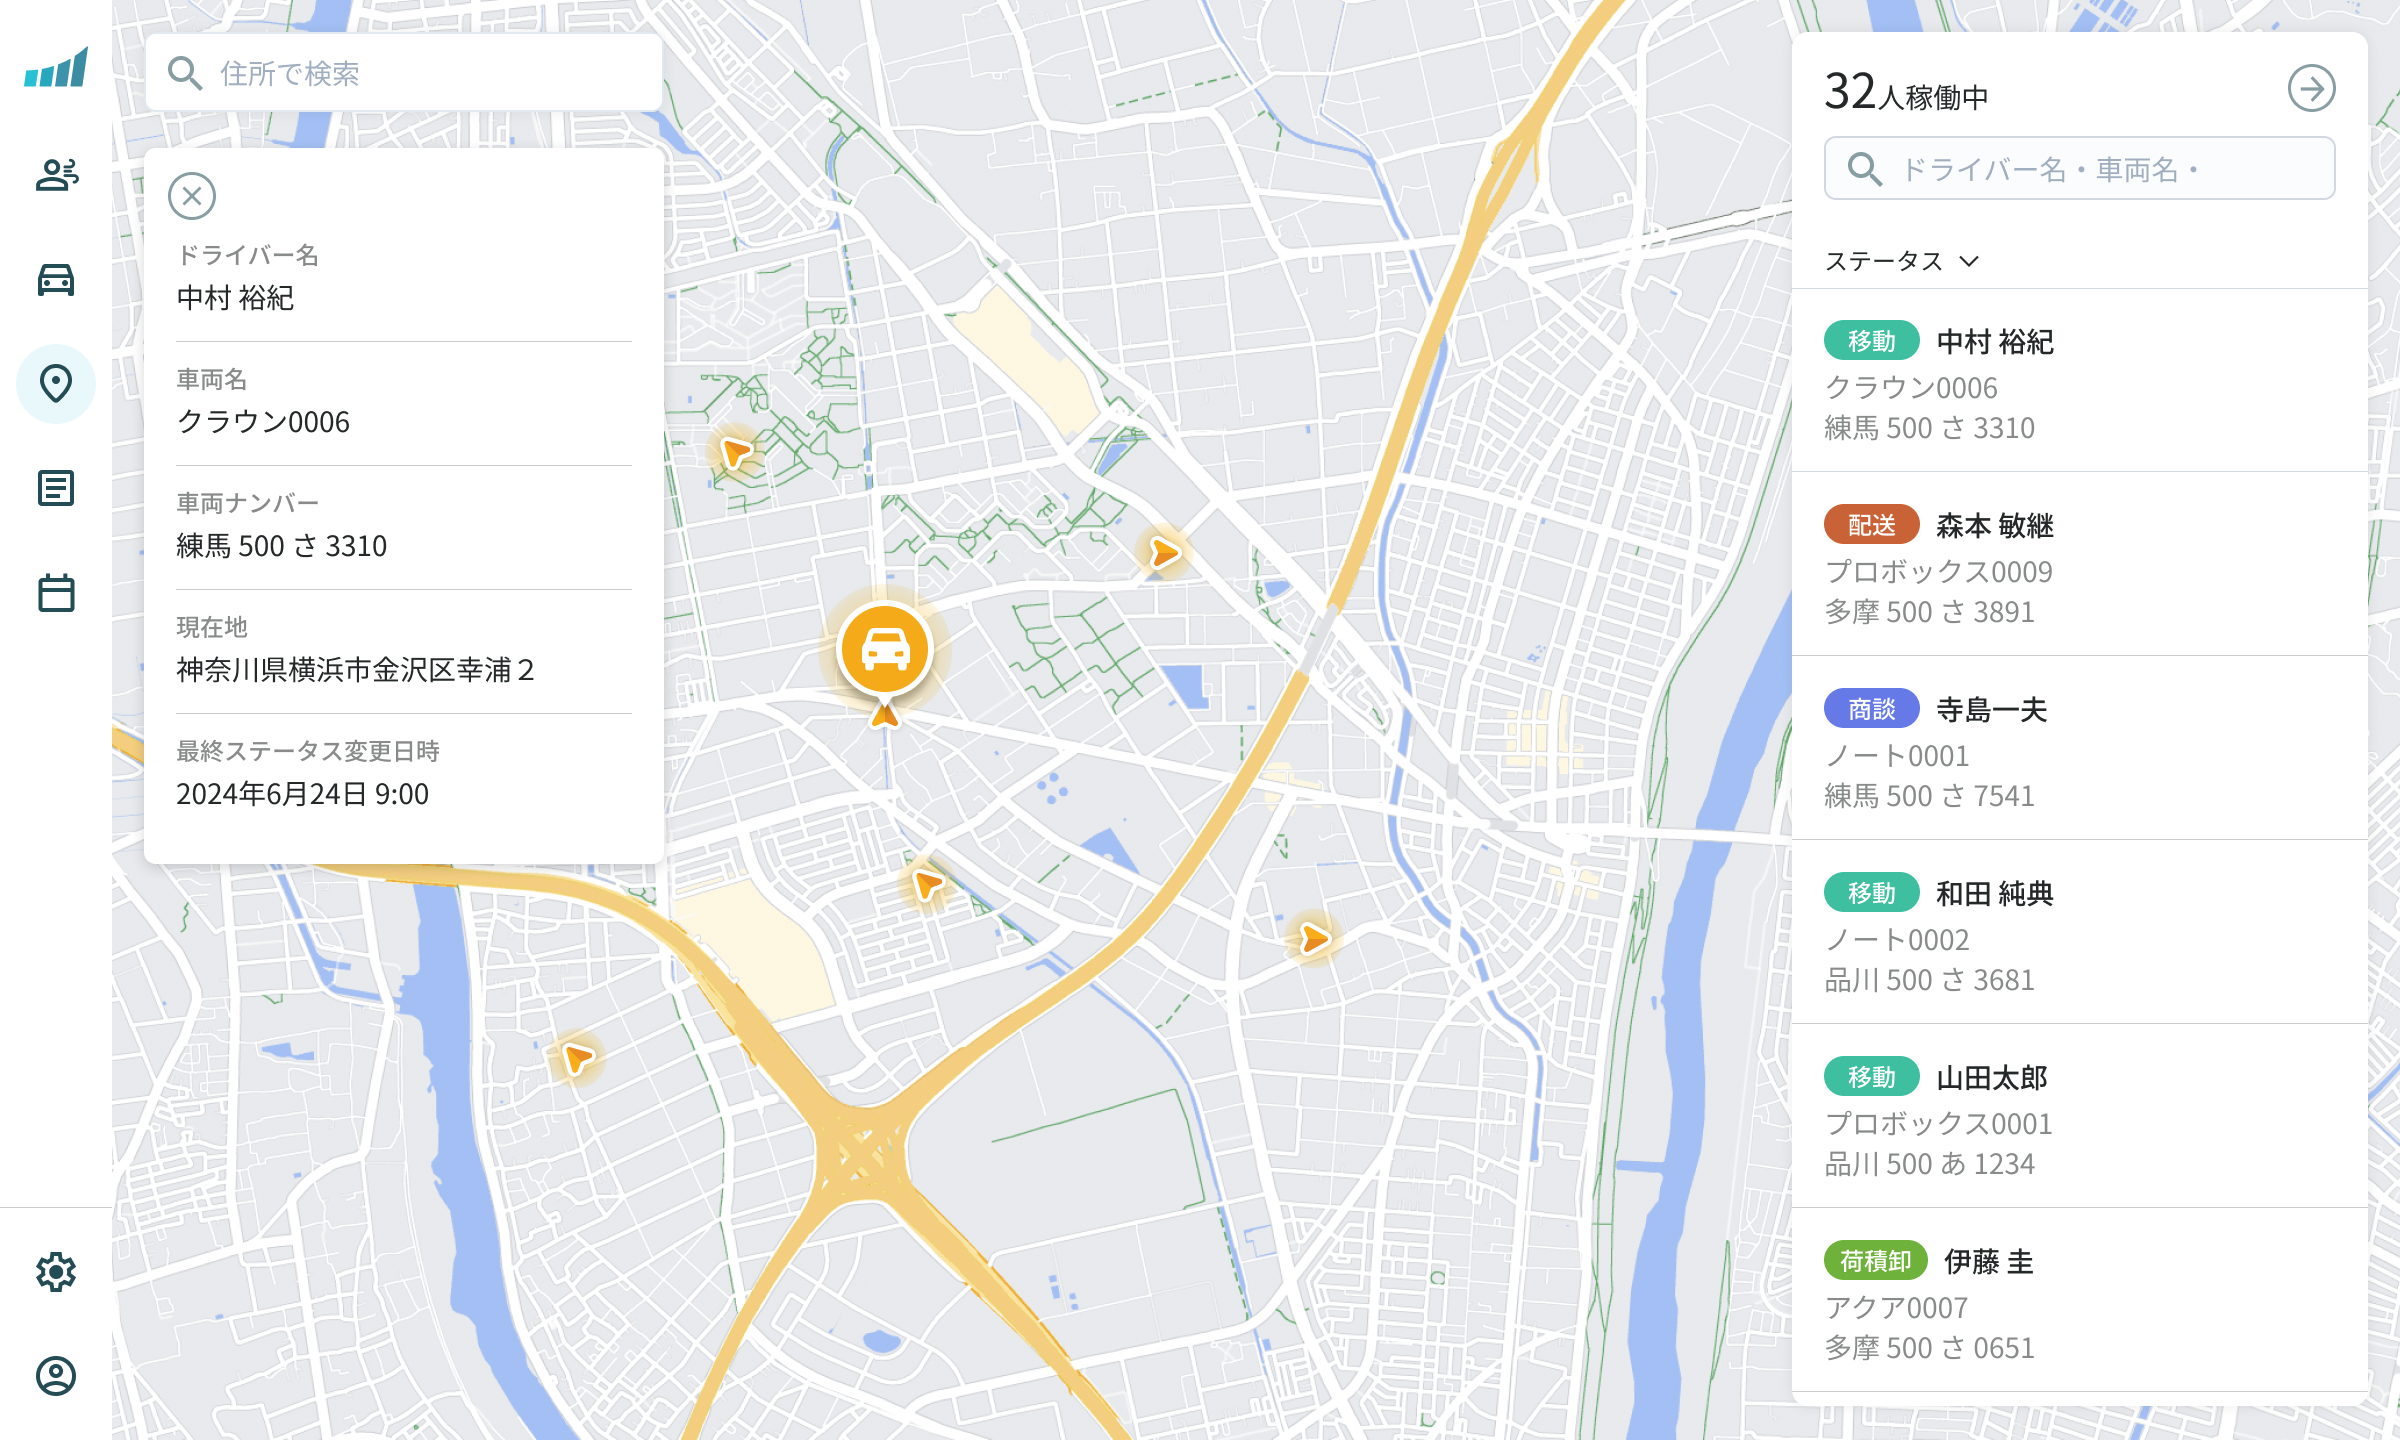This screenshot has height=1440, width=2400.
Task: Open the user account profile icon
Action: [56, 1376]
